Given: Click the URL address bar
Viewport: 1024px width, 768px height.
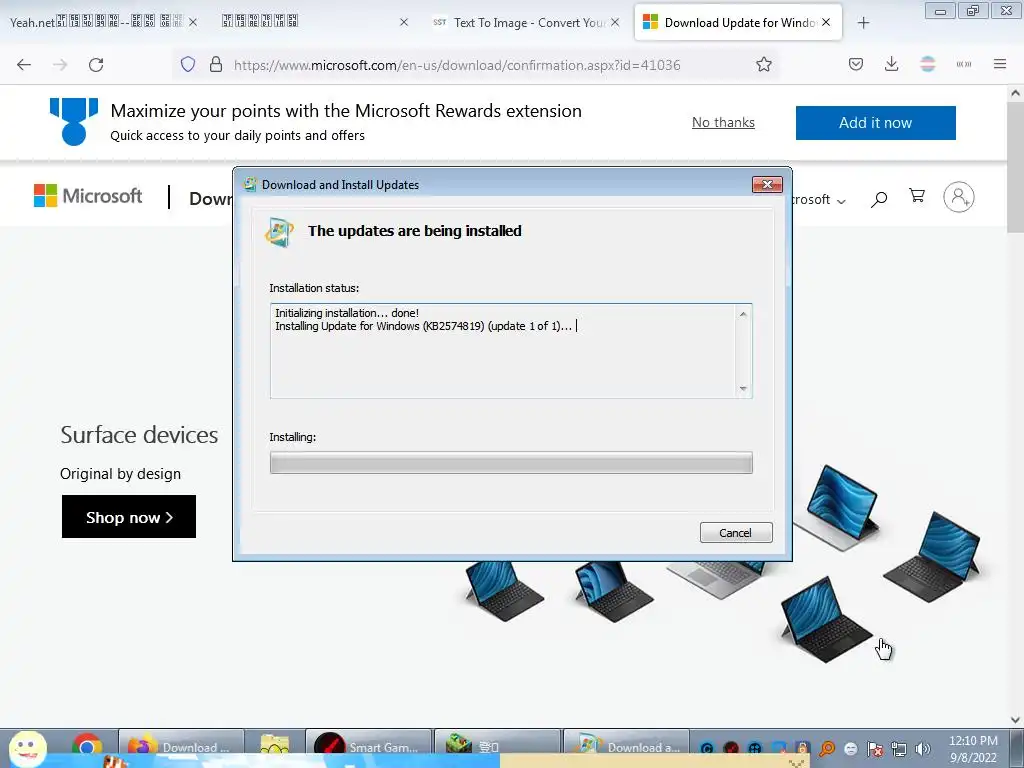Looking at the screenshot, I should (x=457, y=65).
